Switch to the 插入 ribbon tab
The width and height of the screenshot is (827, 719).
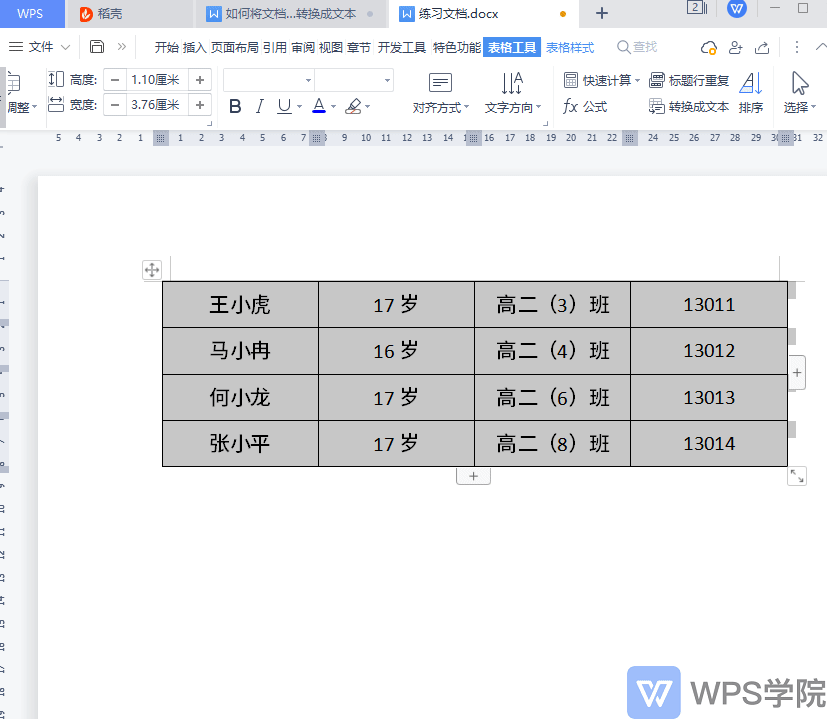coord(194,47)
